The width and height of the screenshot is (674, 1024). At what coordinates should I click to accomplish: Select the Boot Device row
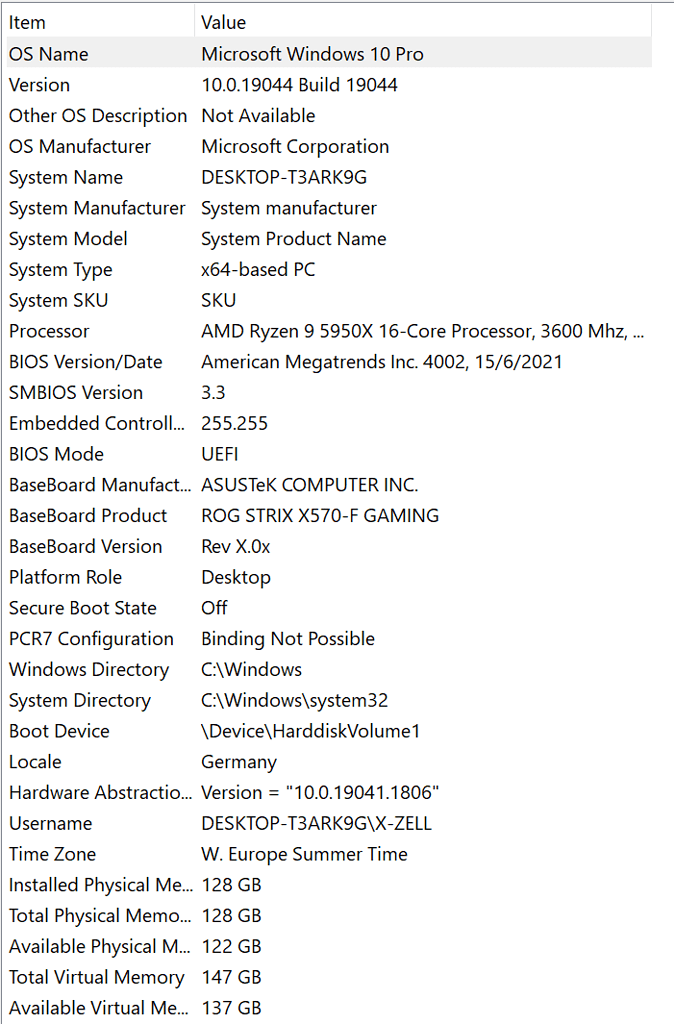pyautogui.click(x=329, y=731)
